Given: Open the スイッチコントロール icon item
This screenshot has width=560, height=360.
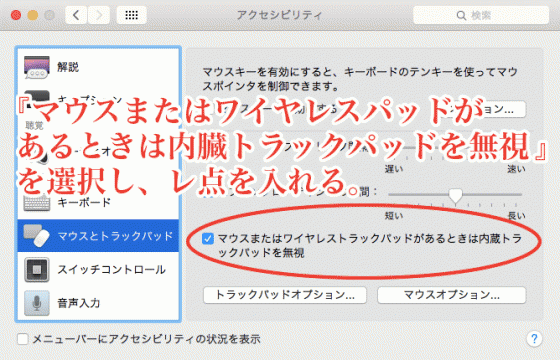Looking at the screenshot, I should point(37,270).
